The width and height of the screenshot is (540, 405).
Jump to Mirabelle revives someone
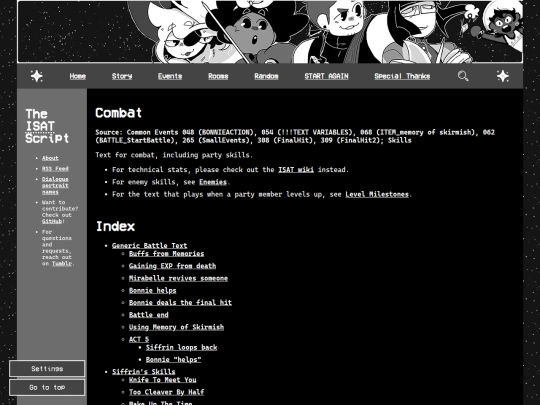(x=178, y=278)
